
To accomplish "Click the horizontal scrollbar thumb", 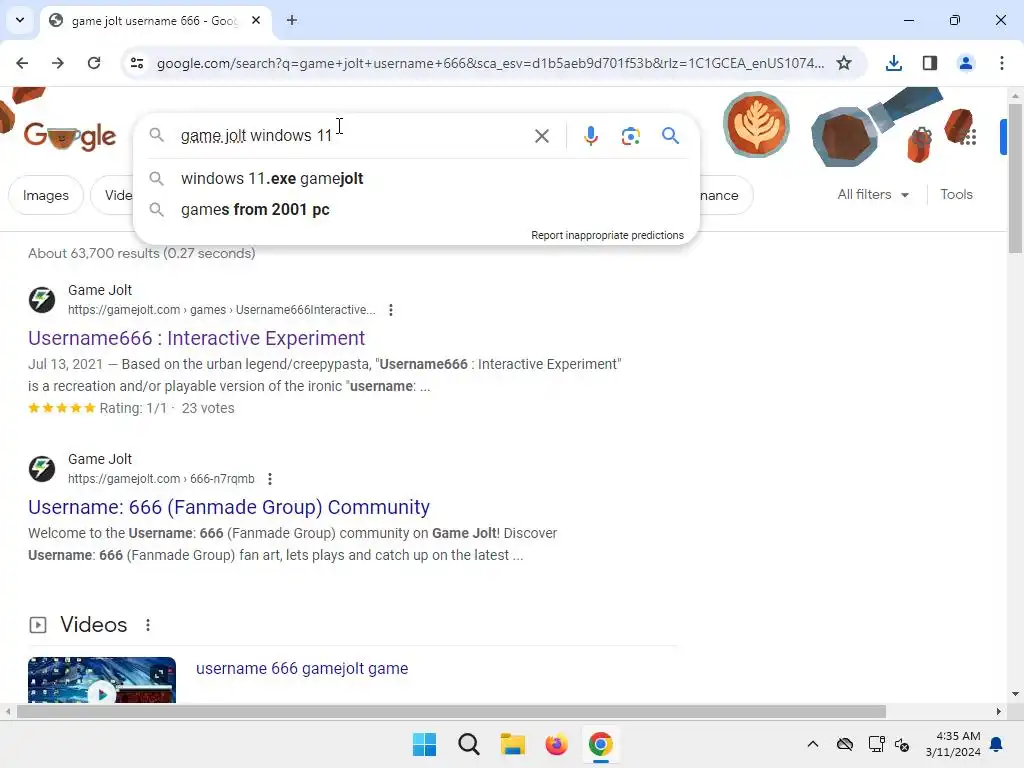I will 451,711.
